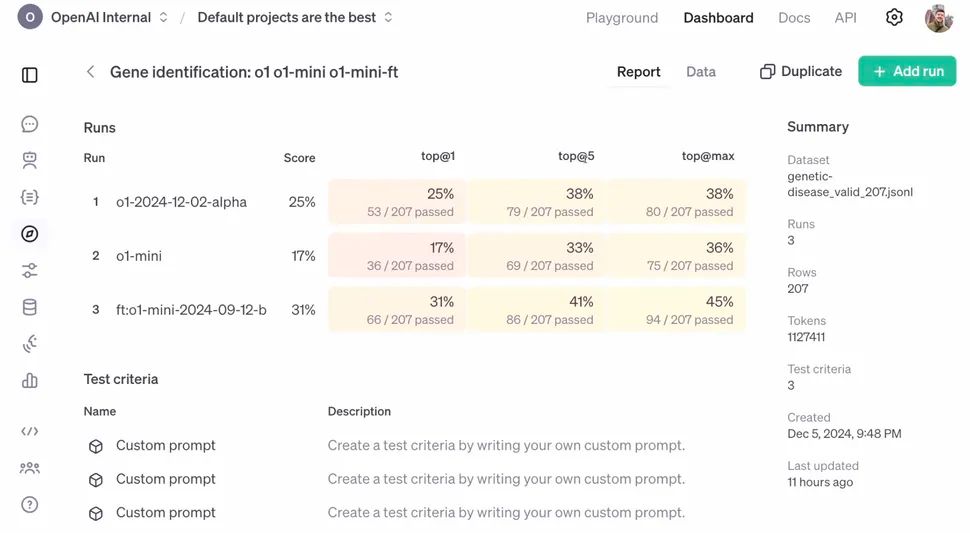Expand the Default projects project switcher

[x=295, y=18]
